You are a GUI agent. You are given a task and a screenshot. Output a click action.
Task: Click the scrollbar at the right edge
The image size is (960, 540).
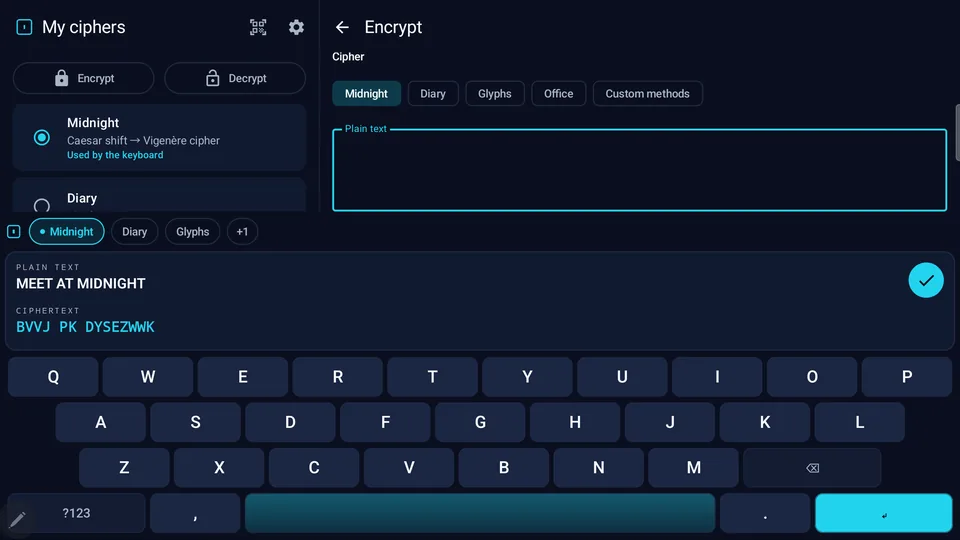(x=958, y=132)
